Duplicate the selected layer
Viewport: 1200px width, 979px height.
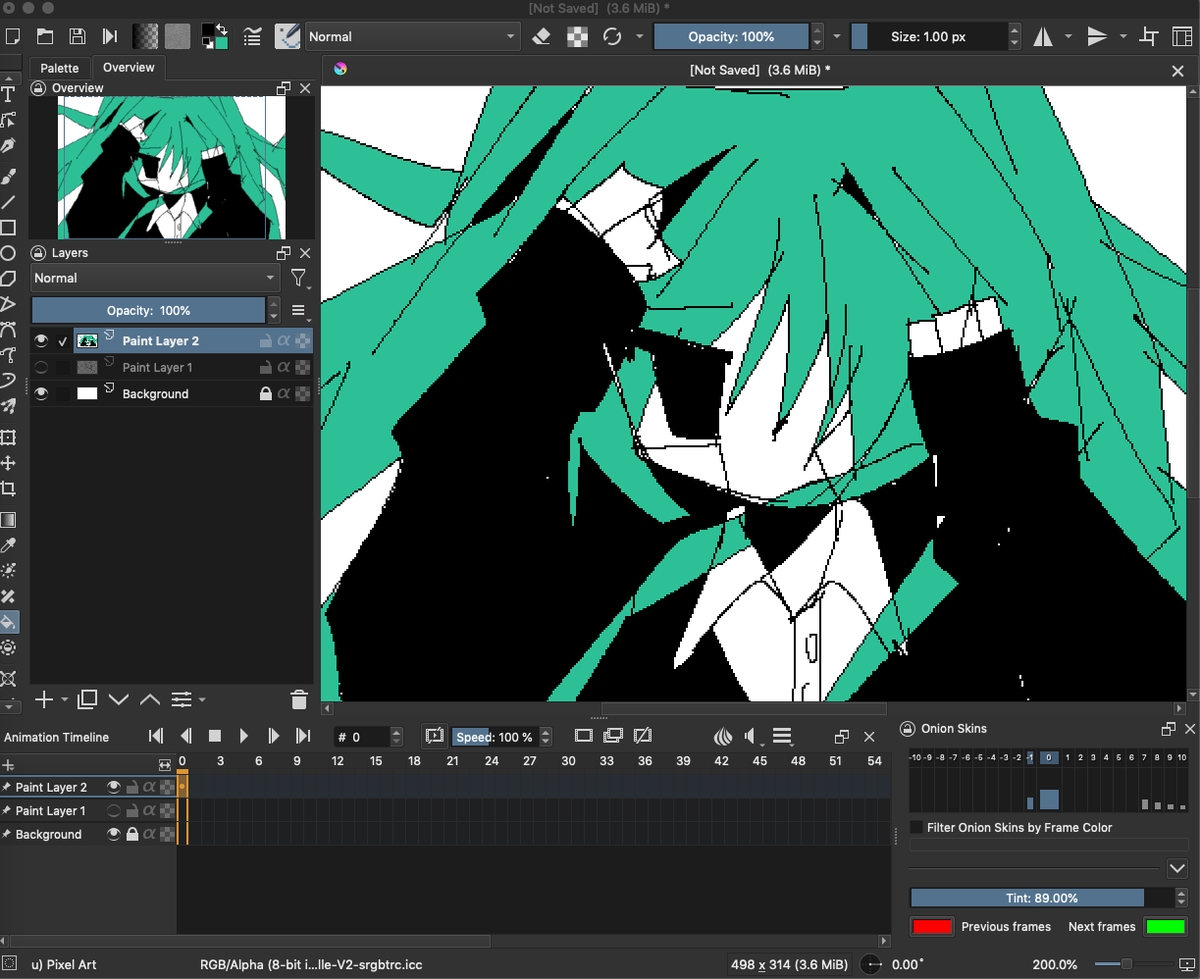point(87,699)
